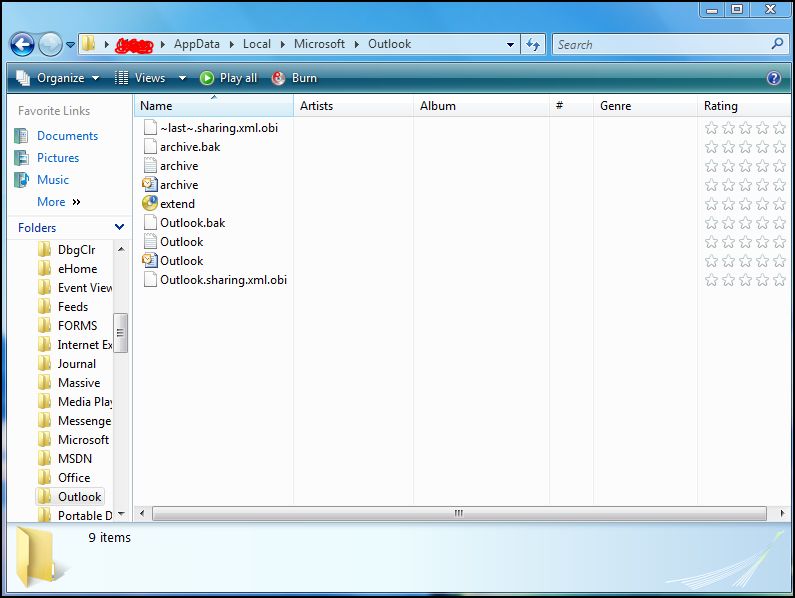
Task: Click More to show additional links
Action: (58, 202)
